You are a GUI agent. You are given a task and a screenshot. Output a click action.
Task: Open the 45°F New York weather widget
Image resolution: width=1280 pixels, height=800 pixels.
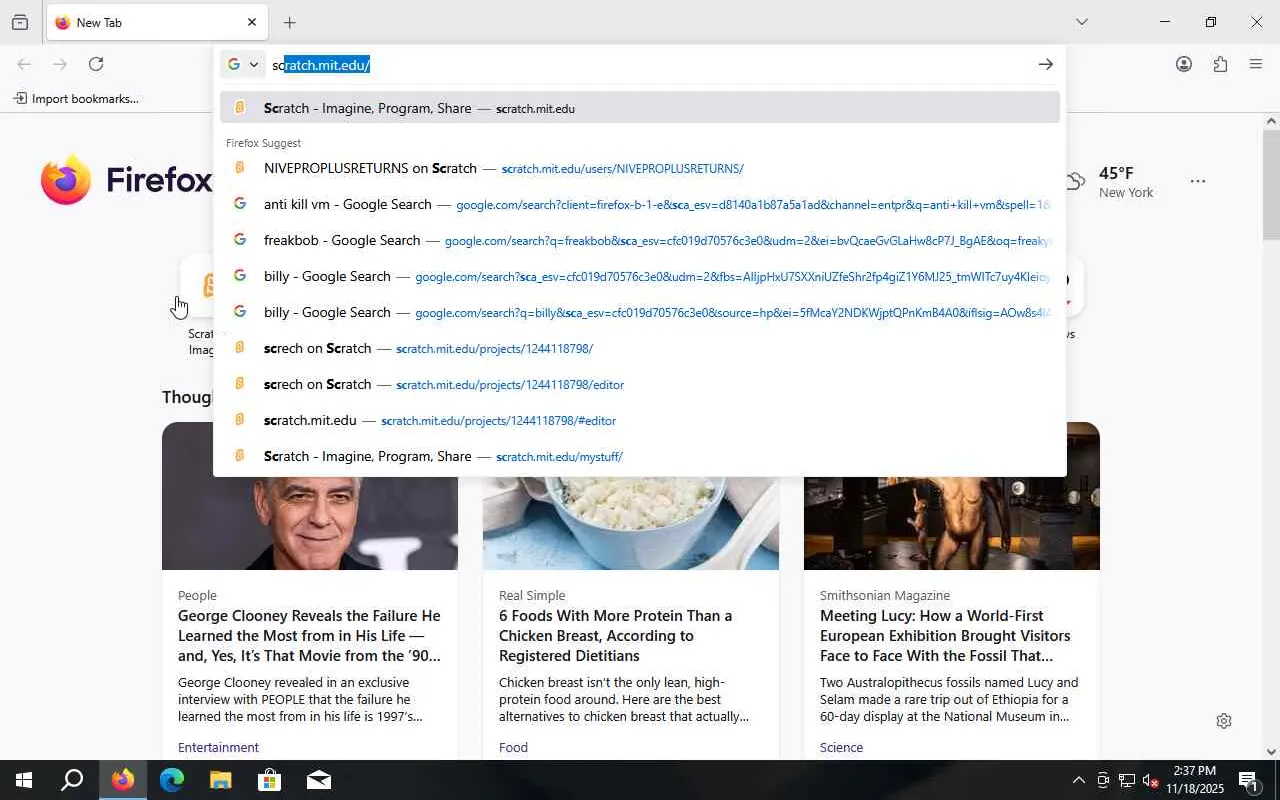[1109, 182]
